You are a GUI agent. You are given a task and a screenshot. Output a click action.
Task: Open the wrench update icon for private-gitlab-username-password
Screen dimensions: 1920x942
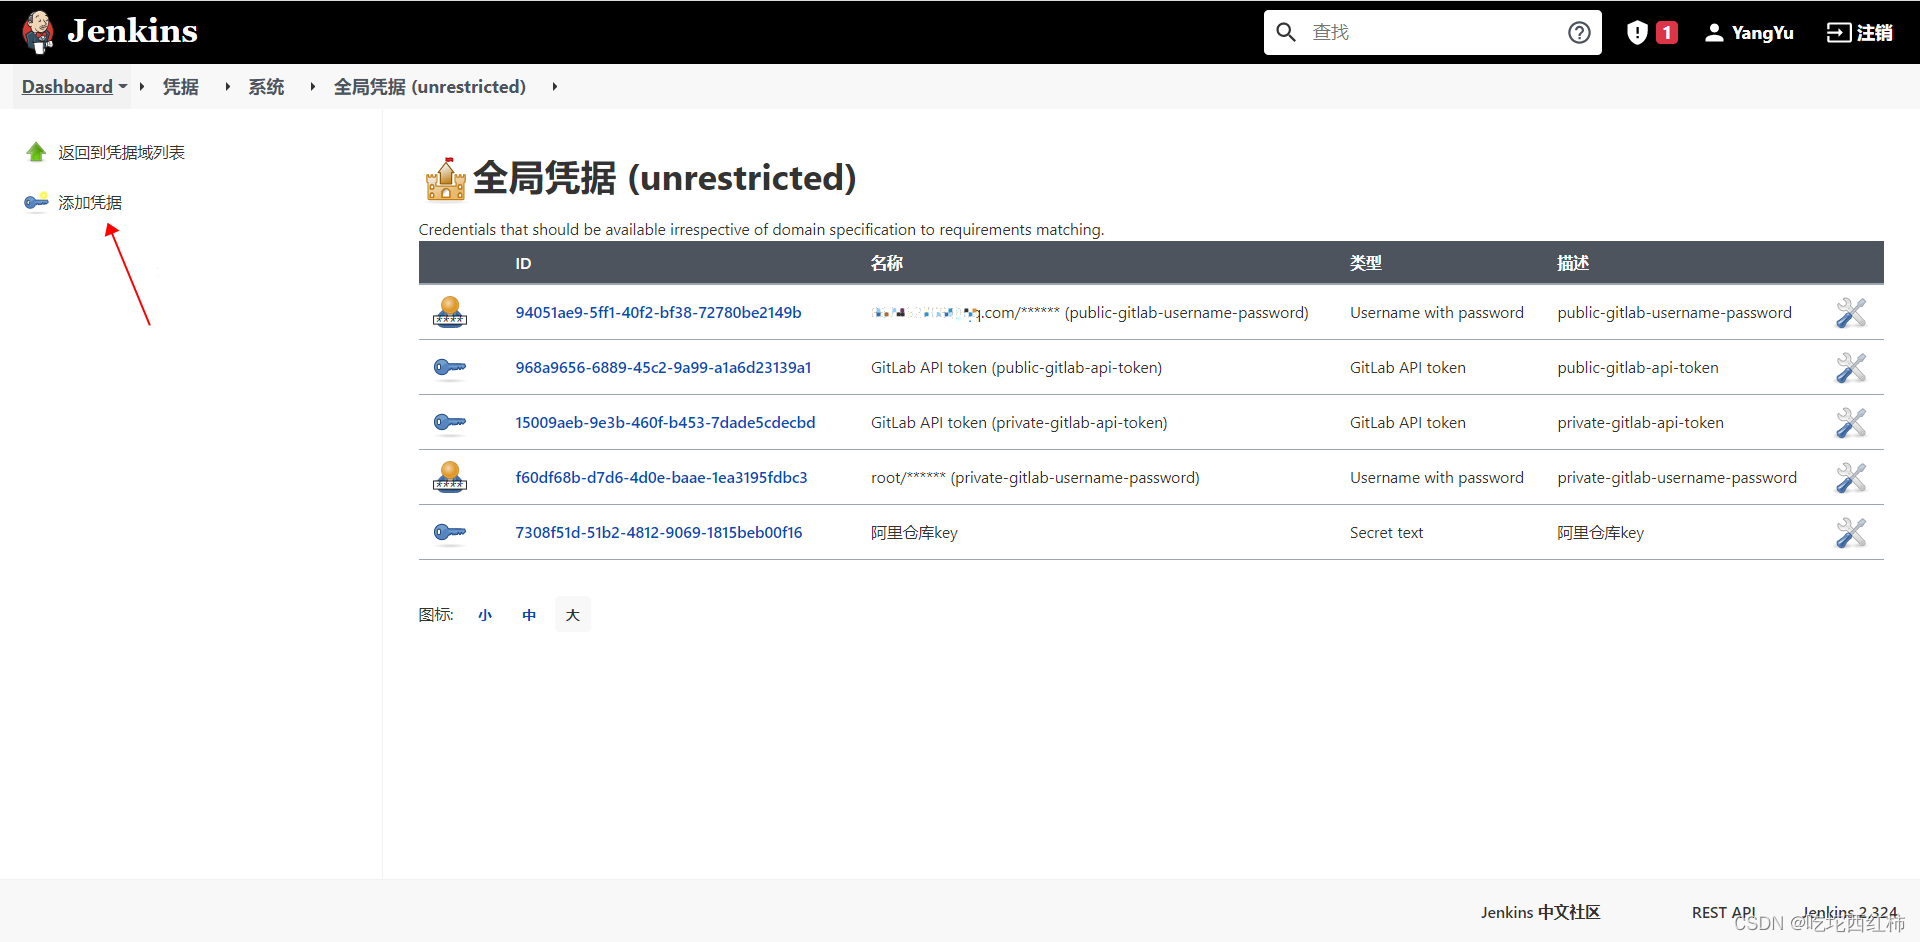(x=1851, y=477)
